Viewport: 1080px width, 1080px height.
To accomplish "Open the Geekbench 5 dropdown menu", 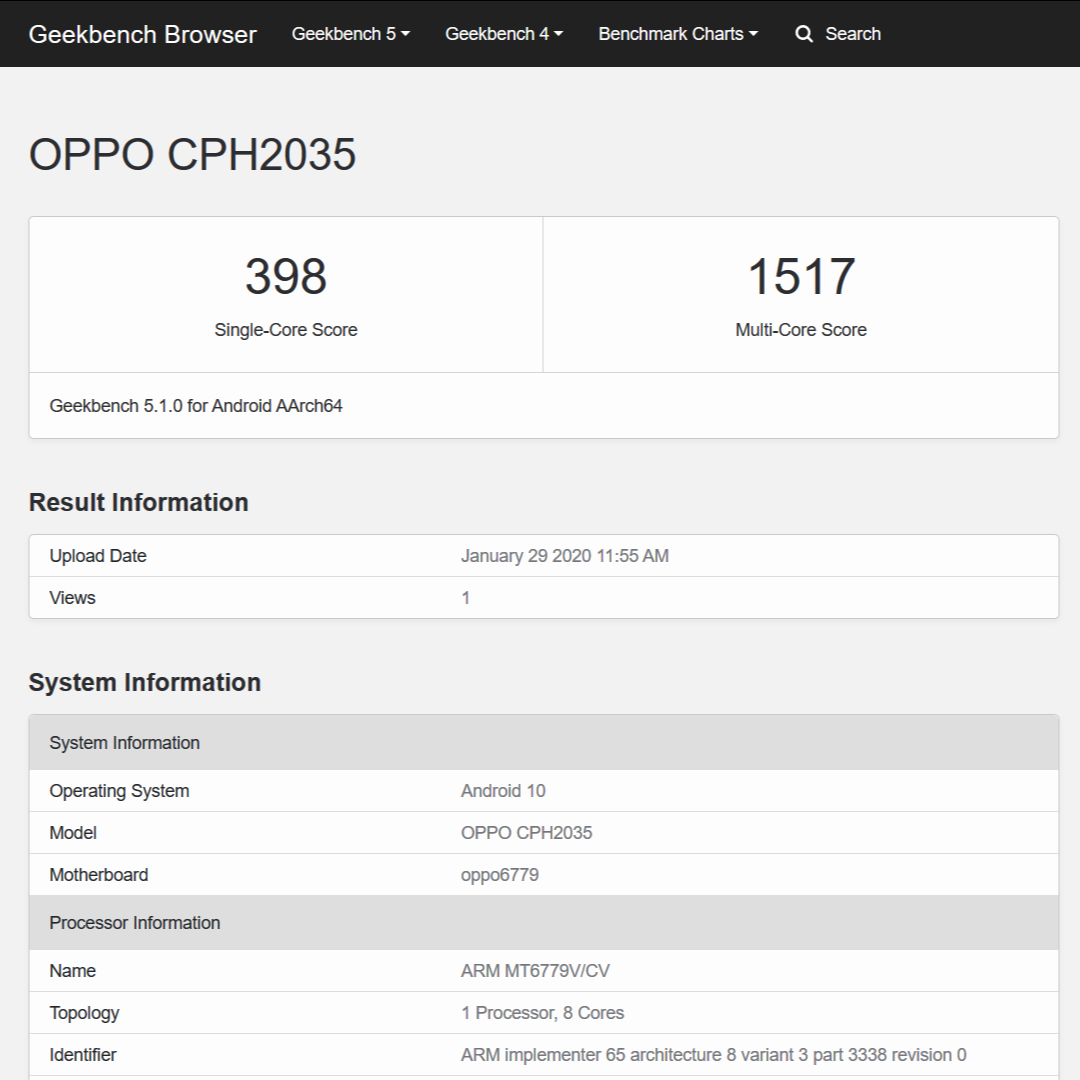I will (x=351, y=34).
